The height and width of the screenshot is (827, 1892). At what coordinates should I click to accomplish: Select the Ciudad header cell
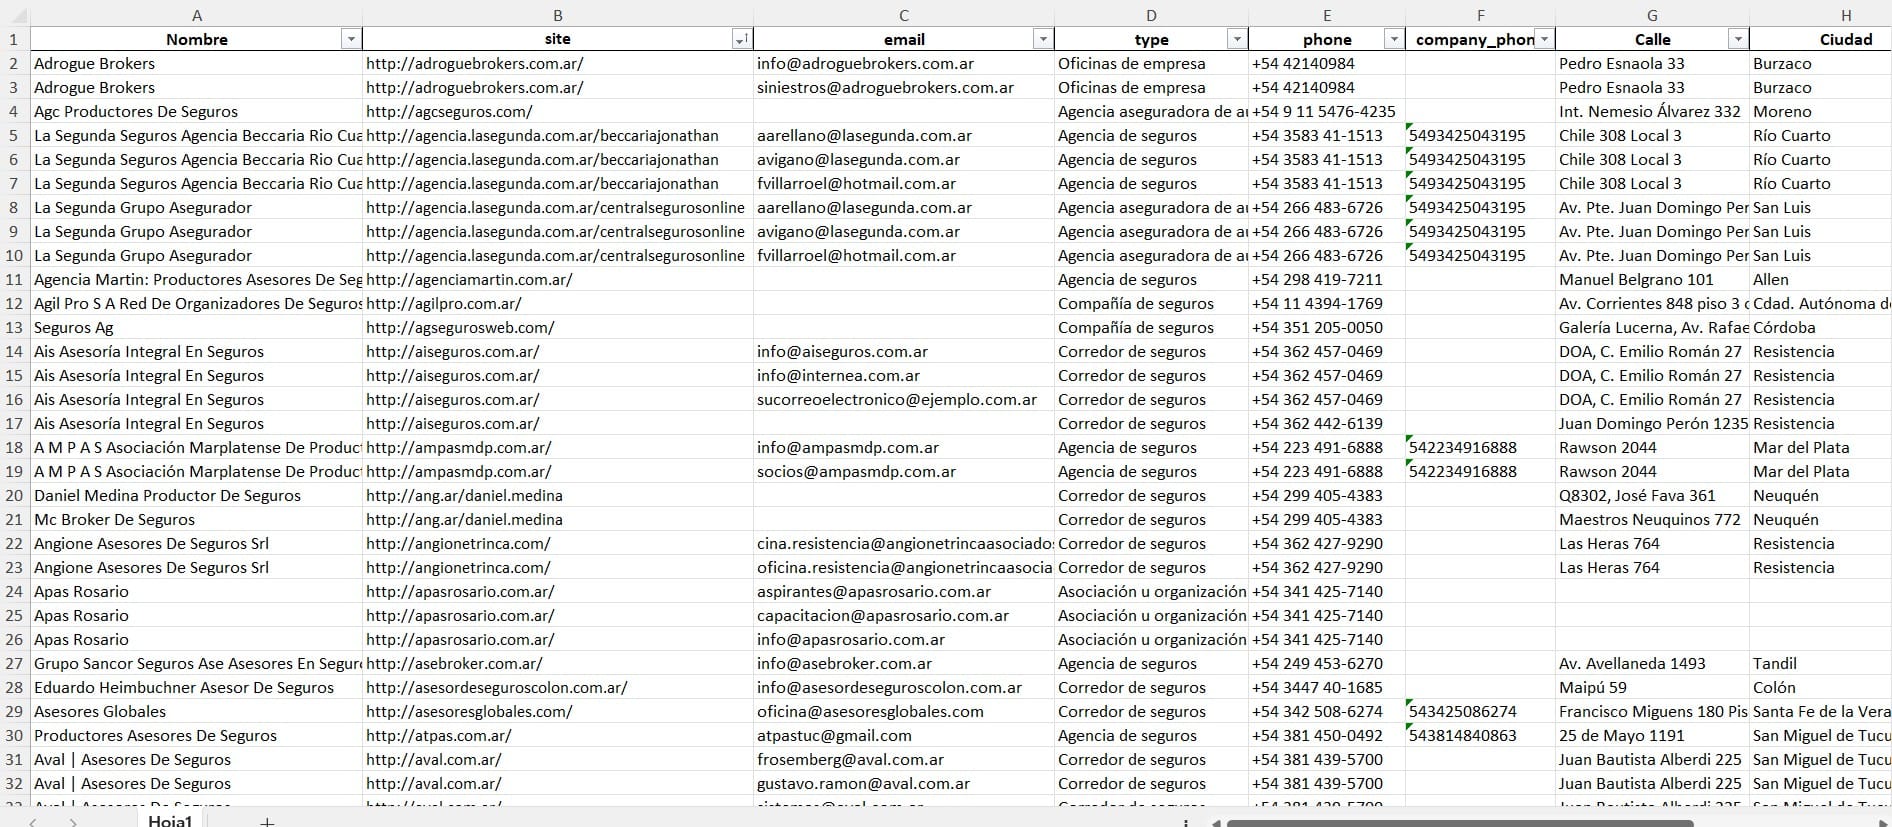click(1821, 39)
